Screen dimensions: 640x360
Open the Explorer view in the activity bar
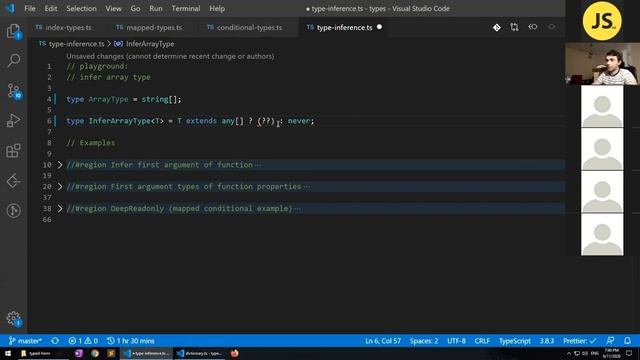[13, 31]
